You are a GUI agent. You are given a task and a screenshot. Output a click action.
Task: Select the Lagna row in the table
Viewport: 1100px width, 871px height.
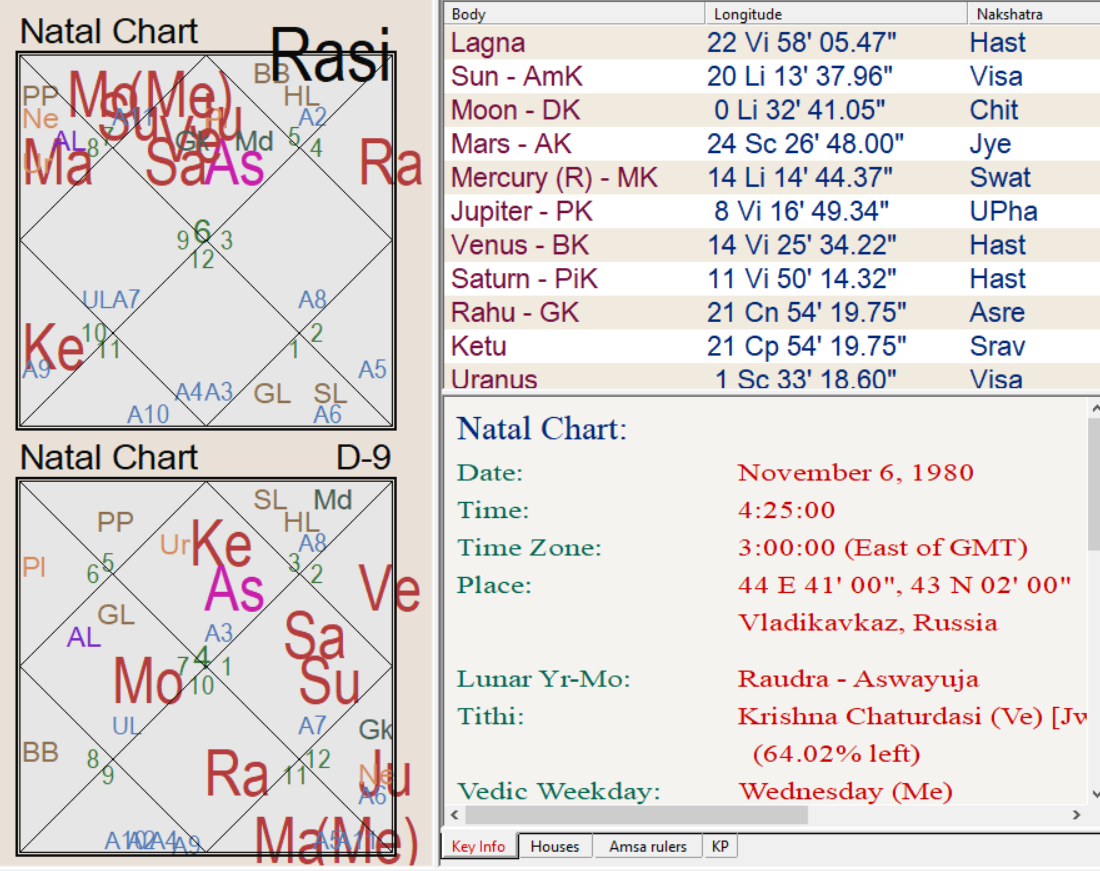[x=772, y=43]
